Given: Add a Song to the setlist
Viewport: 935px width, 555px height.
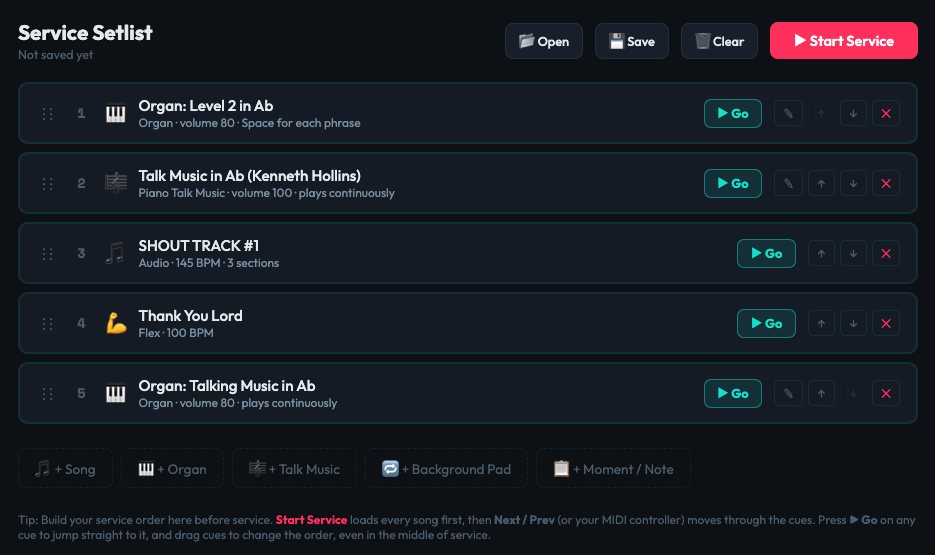Looking at the screenshot, I should point(66,469).
